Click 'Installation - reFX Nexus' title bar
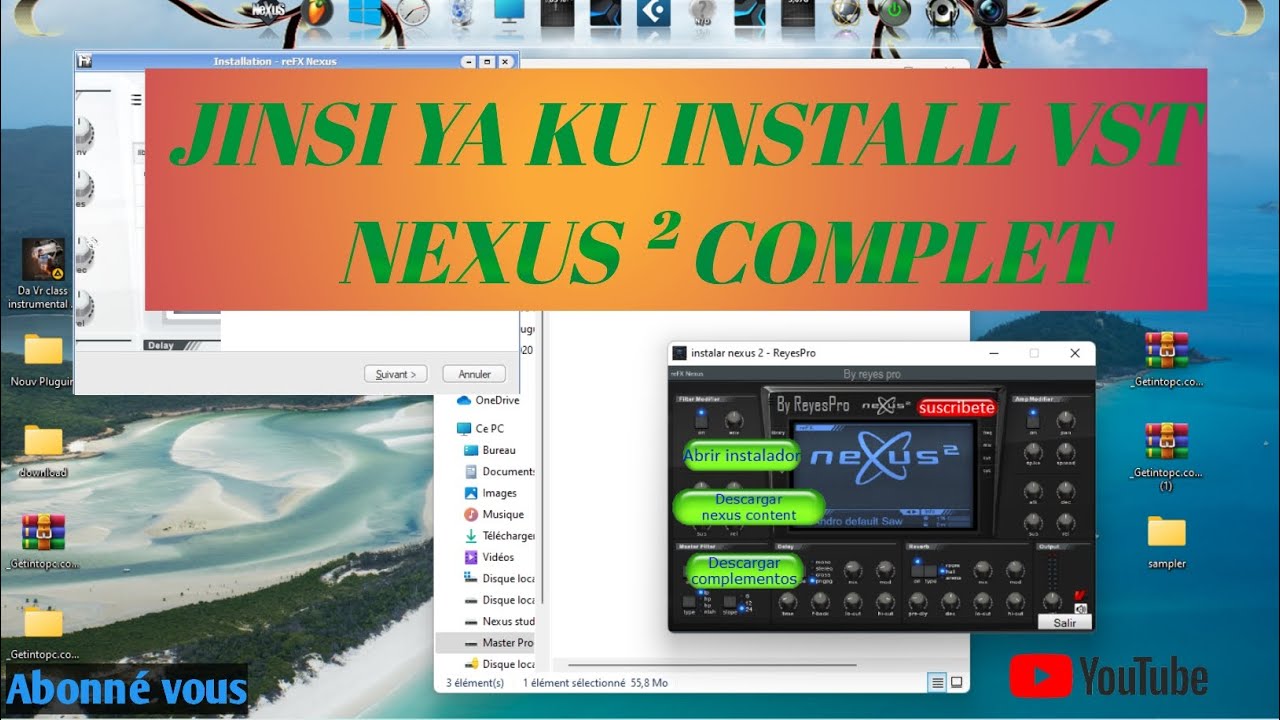Image resolution: width=1280 pixels, height=720 pixels. click(275, 61)
